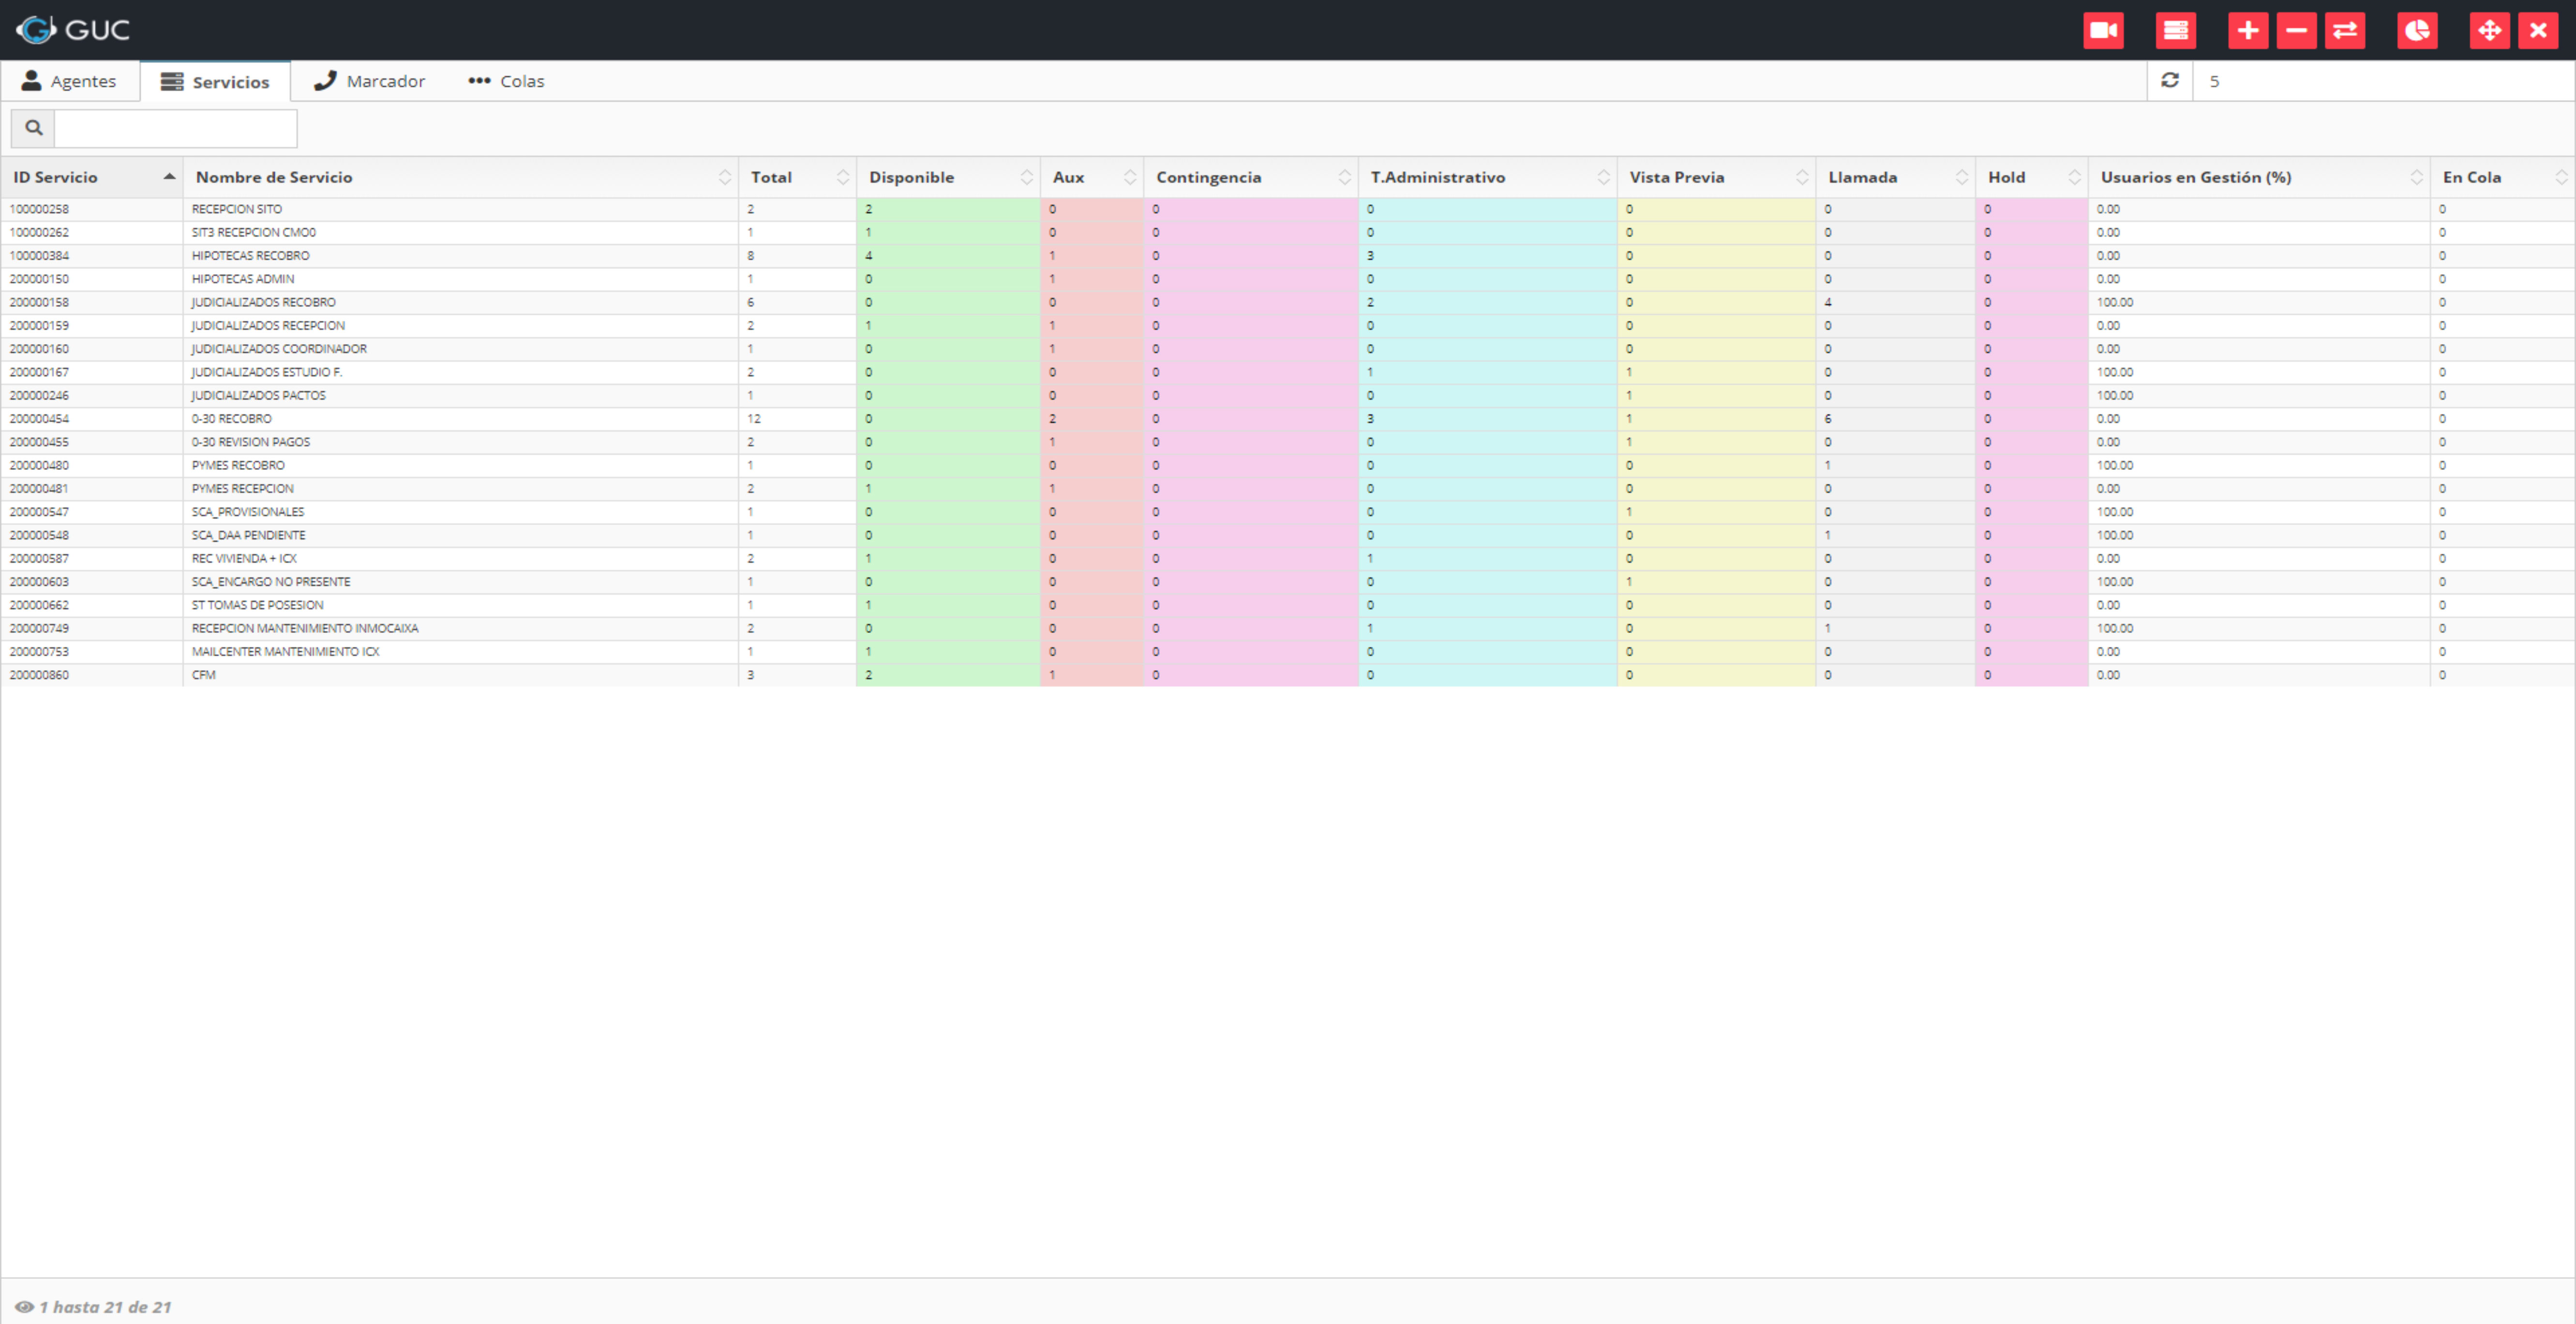2576x1324 pixels.
Task: Click the search magnifier icon
Action: click(x=33, y=128)
